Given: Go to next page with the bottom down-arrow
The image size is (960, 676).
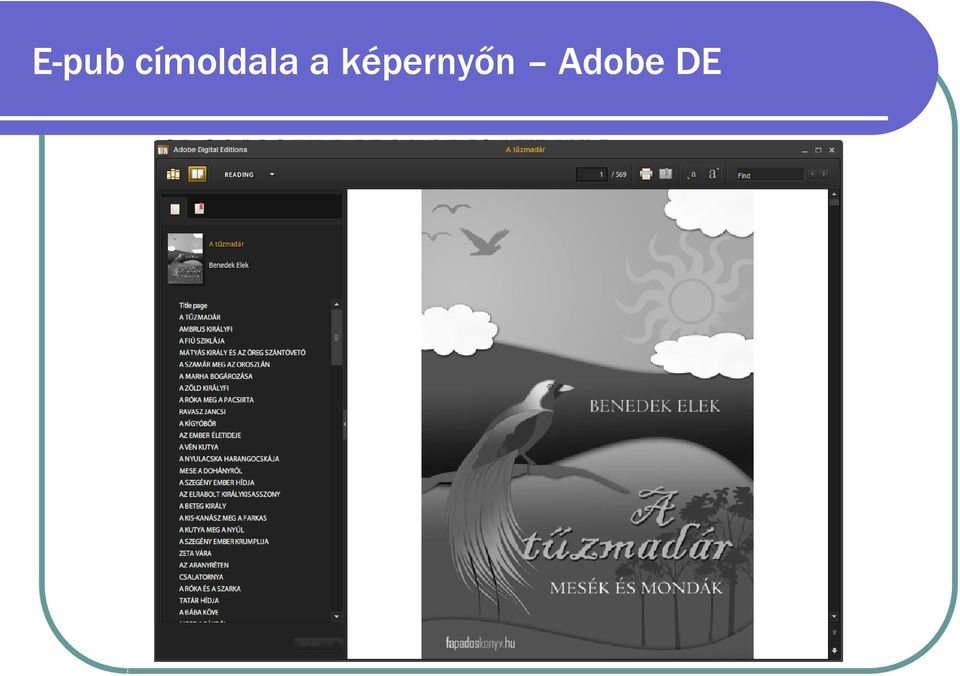Looking at the screenshot, I should (834, 650).
